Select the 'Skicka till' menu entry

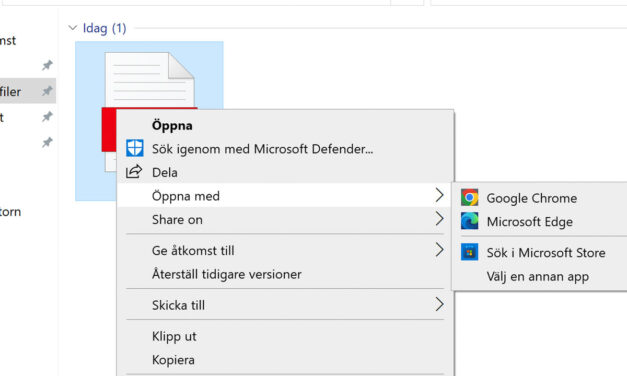[x=285, y=305]
